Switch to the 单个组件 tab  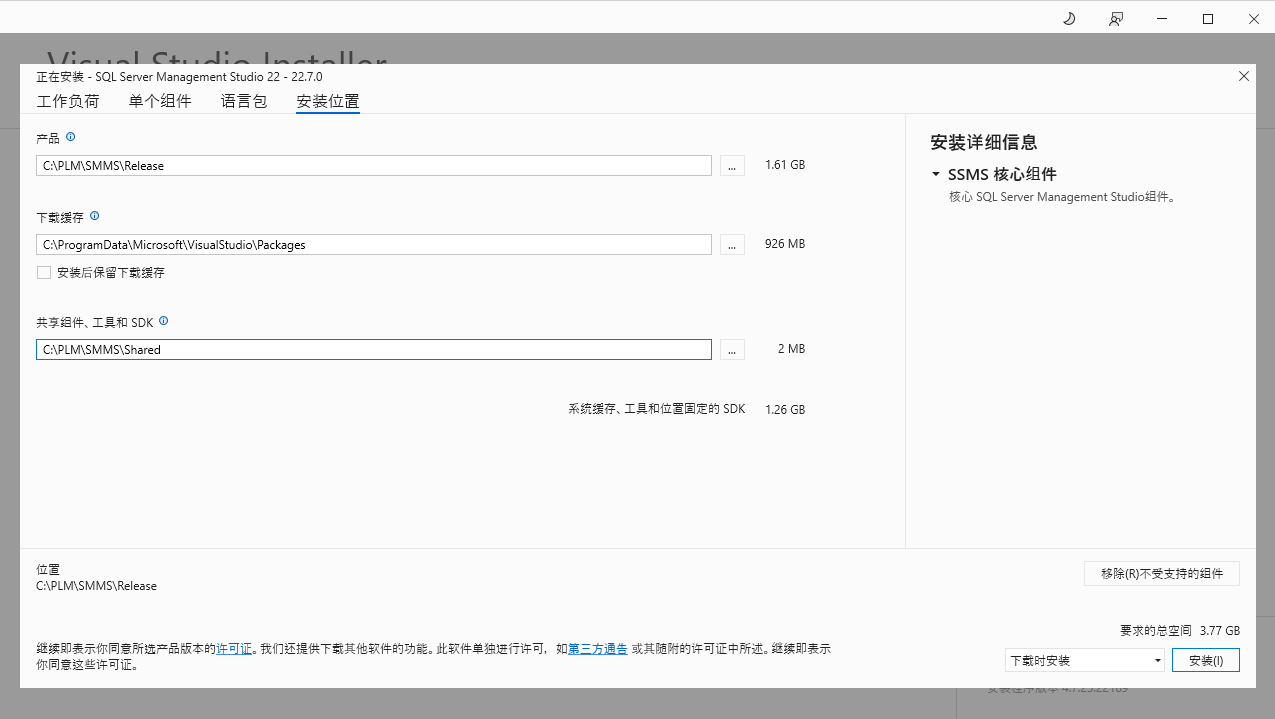160,101
